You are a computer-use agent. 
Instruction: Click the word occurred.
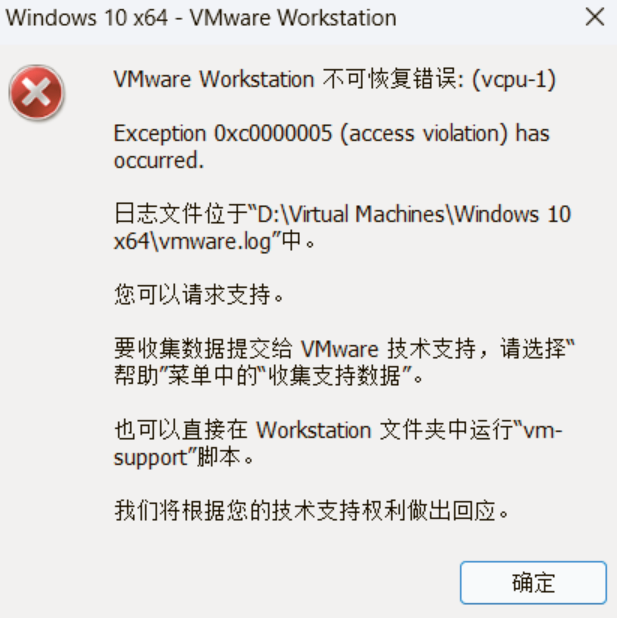click(x=159, y=161)
